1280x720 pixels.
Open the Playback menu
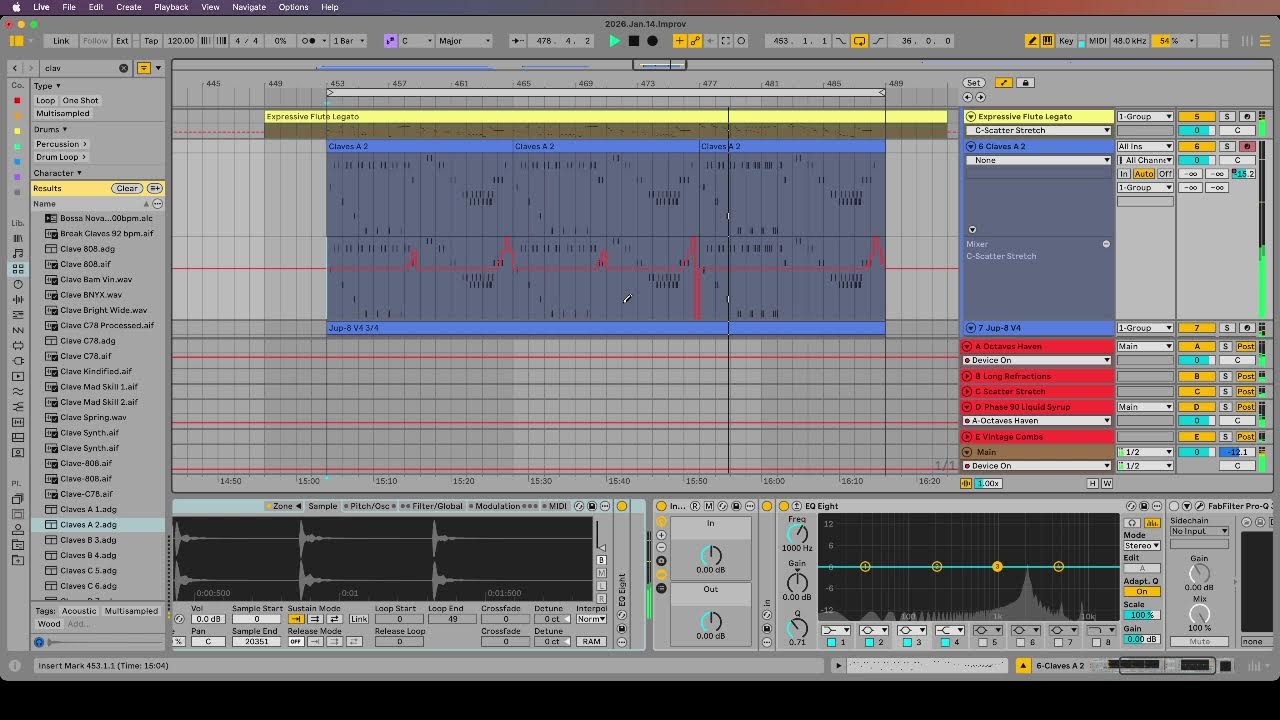tap(171, 7)
